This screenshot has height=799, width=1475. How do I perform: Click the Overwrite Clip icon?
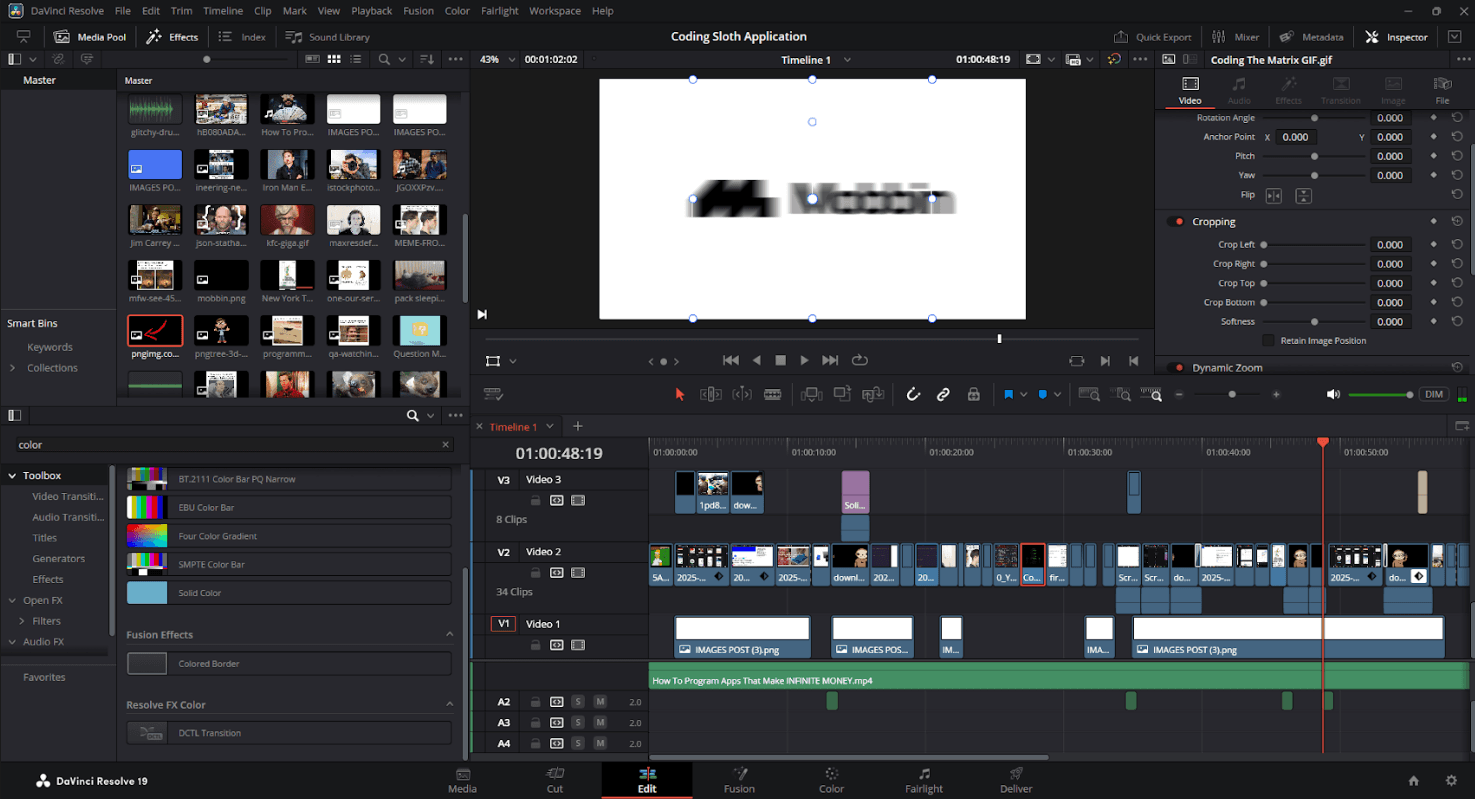[842, 394]
